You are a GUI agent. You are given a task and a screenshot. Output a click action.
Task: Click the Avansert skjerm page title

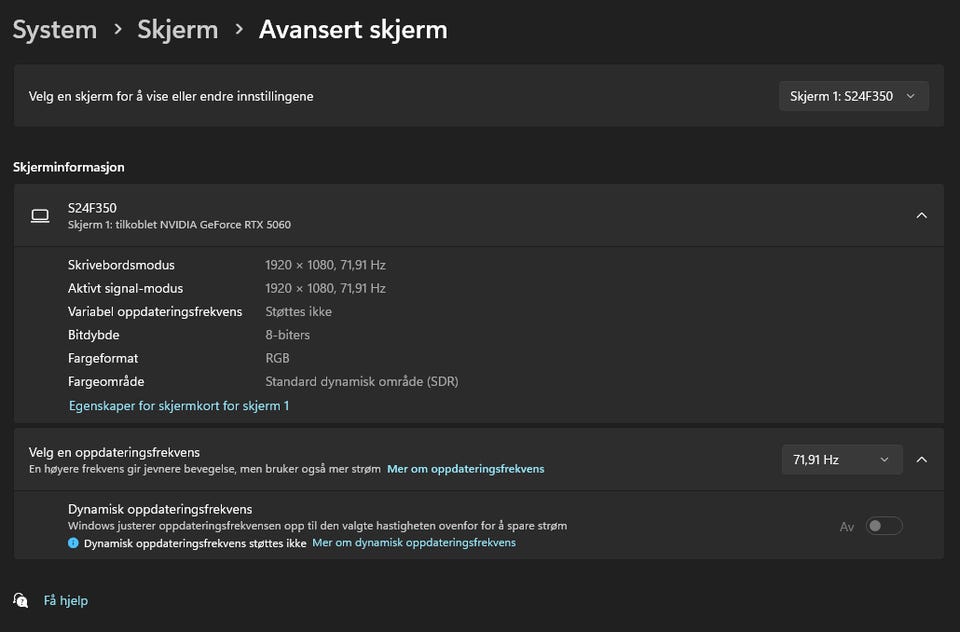pos(353,29)
